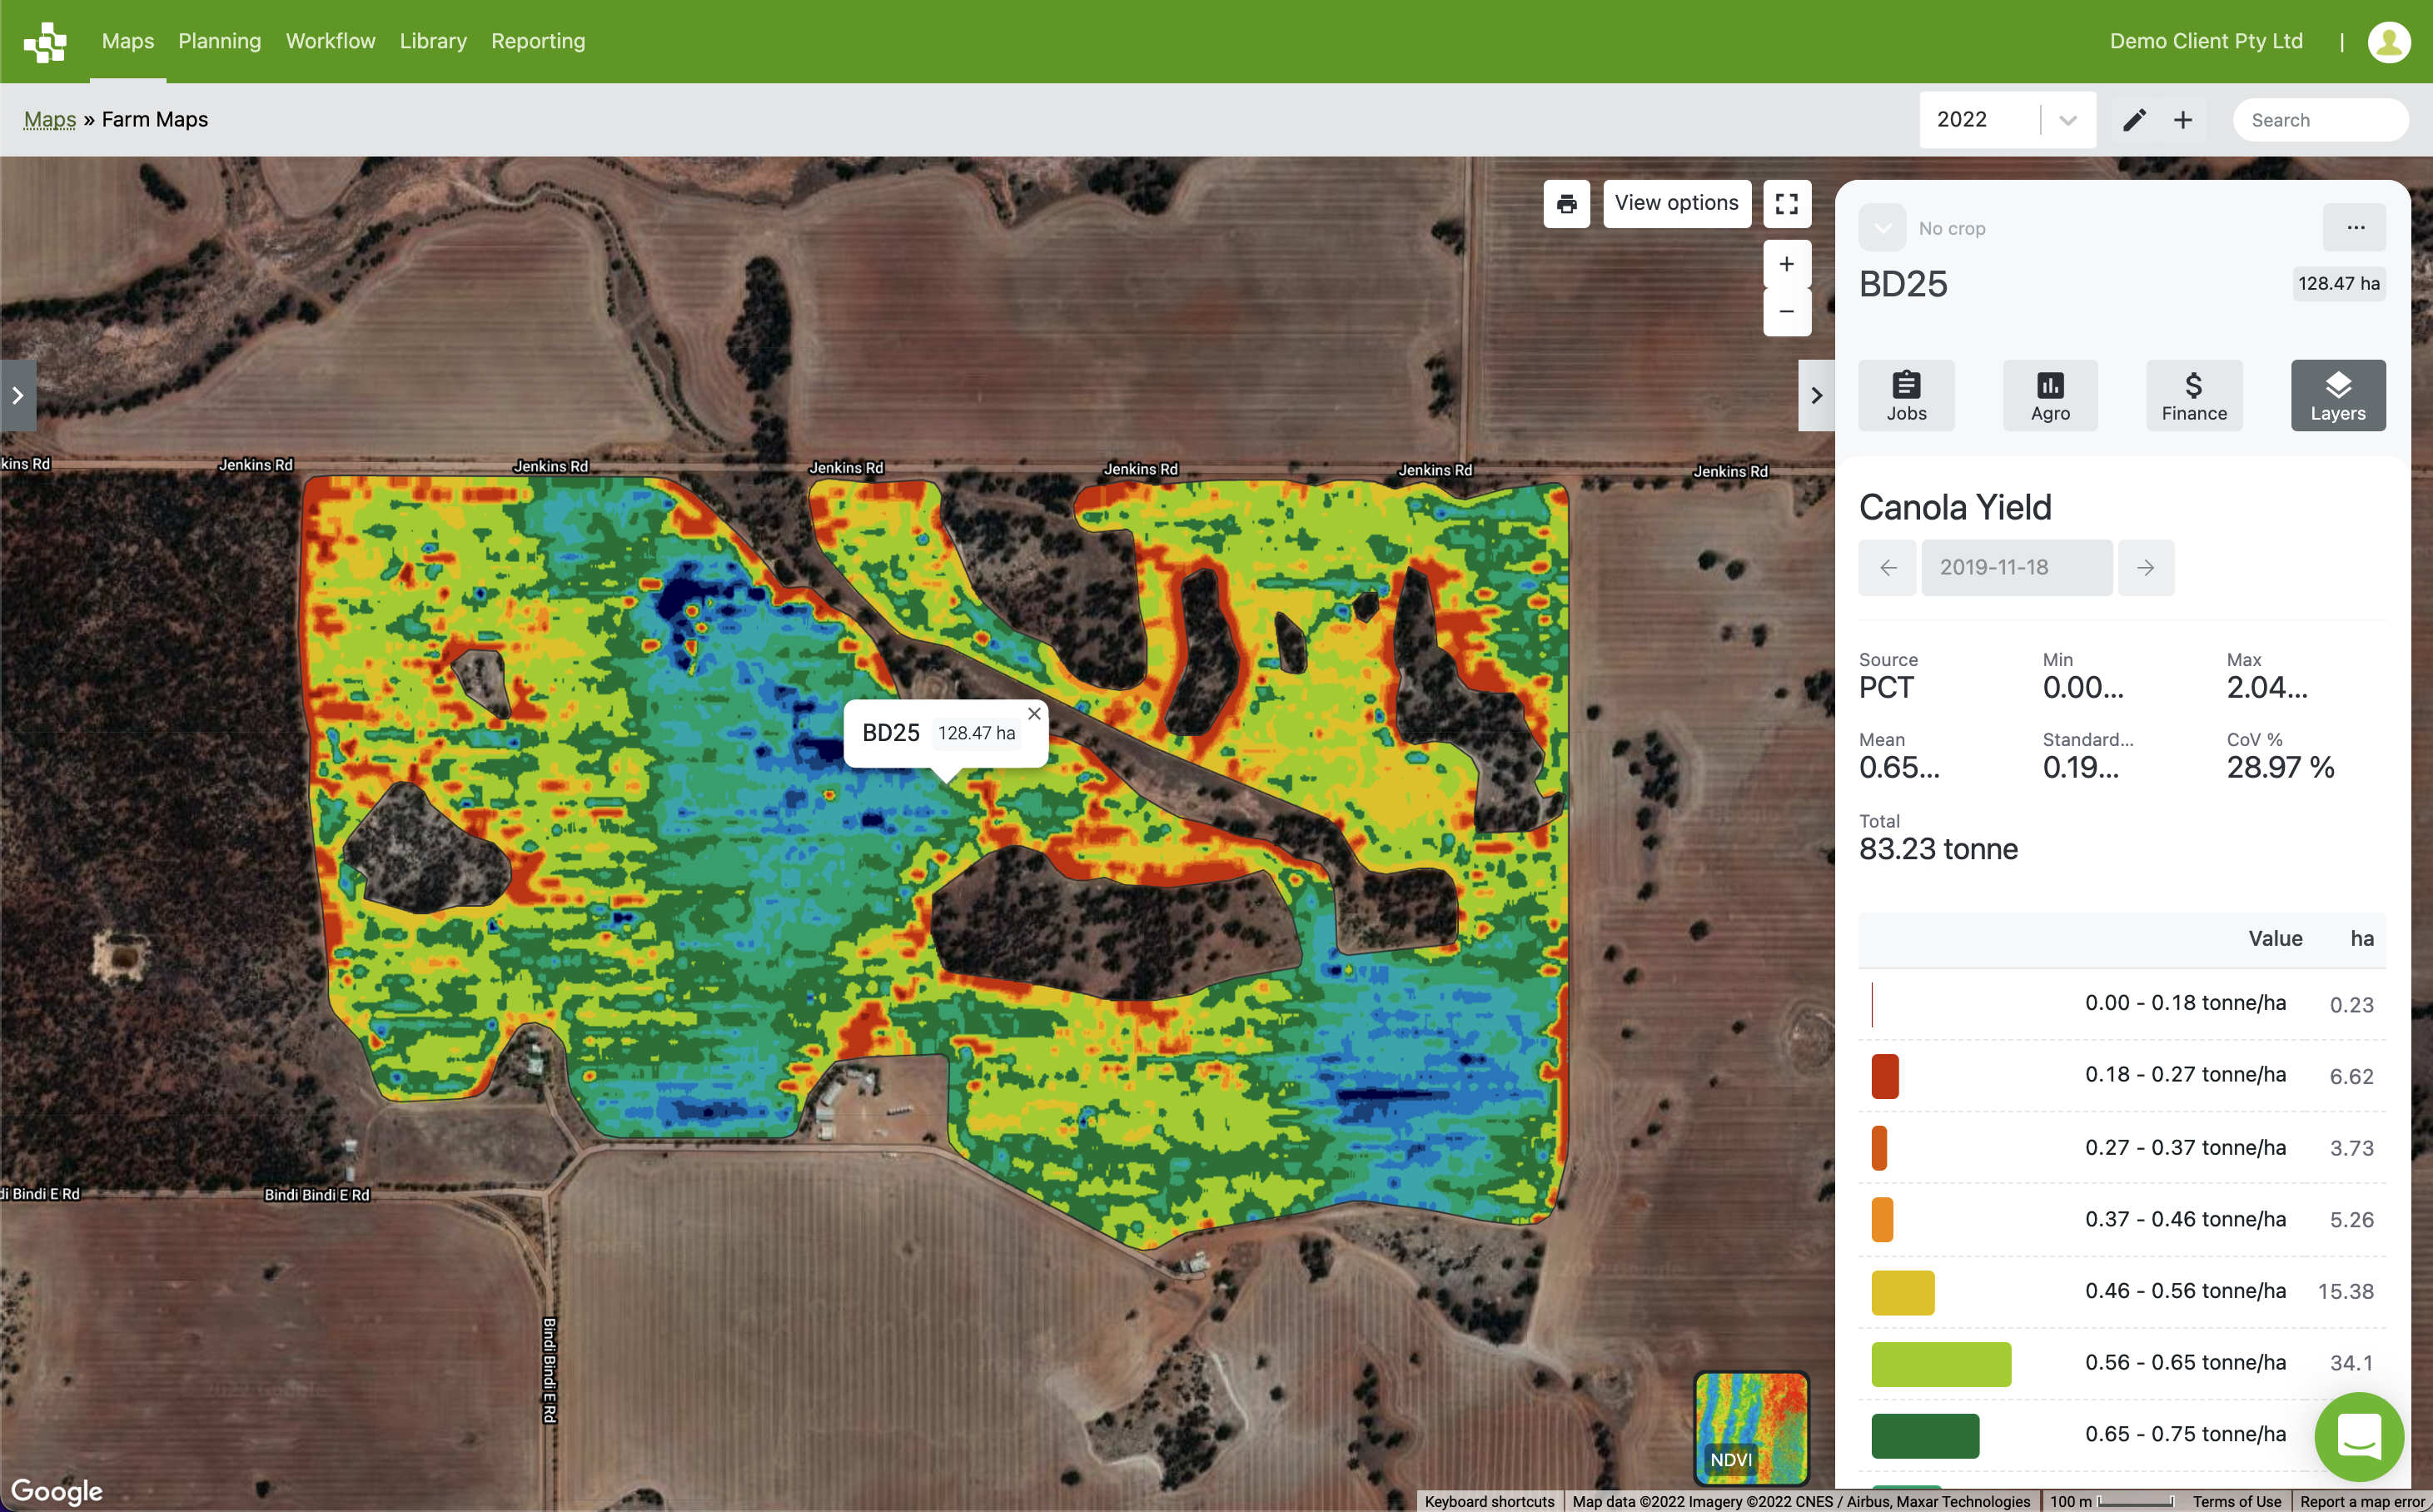
Task: Expand the No crop dropdown chevron
Action: pyautogui.click(x=1882, y=228)
